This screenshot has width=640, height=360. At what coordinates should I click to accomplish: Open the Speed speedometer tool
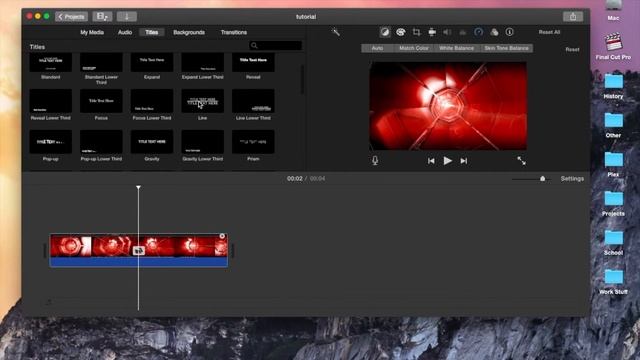coord(478,32)
